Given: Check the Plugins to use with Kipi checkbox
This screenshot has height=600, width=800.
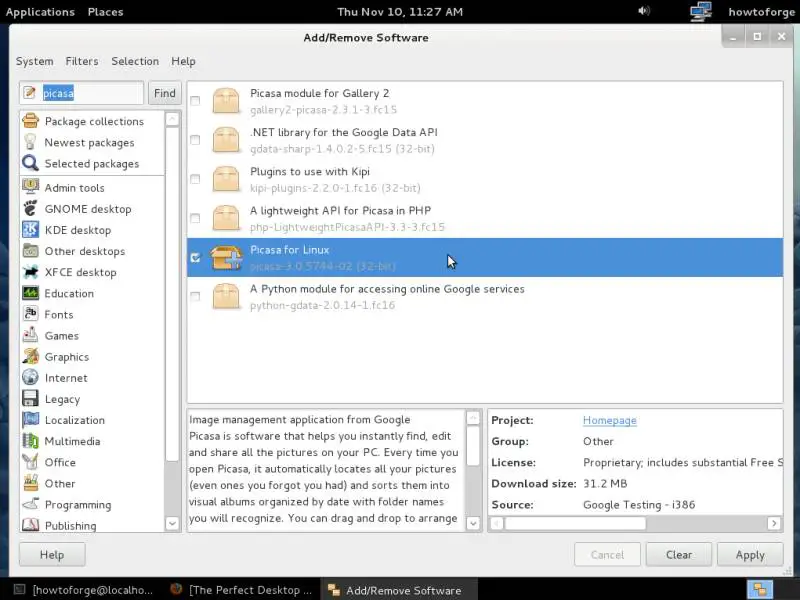Looking at the screenshot, I should click(195, 179).
